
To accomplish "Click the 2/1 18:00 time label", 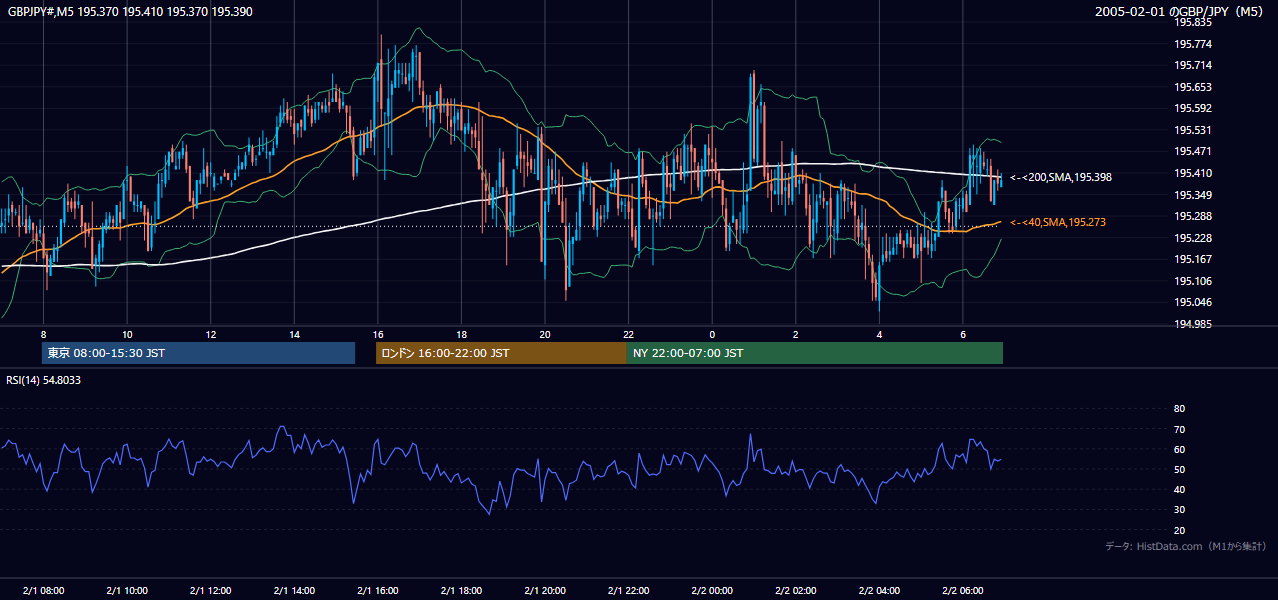I will [x=461, y=591].
